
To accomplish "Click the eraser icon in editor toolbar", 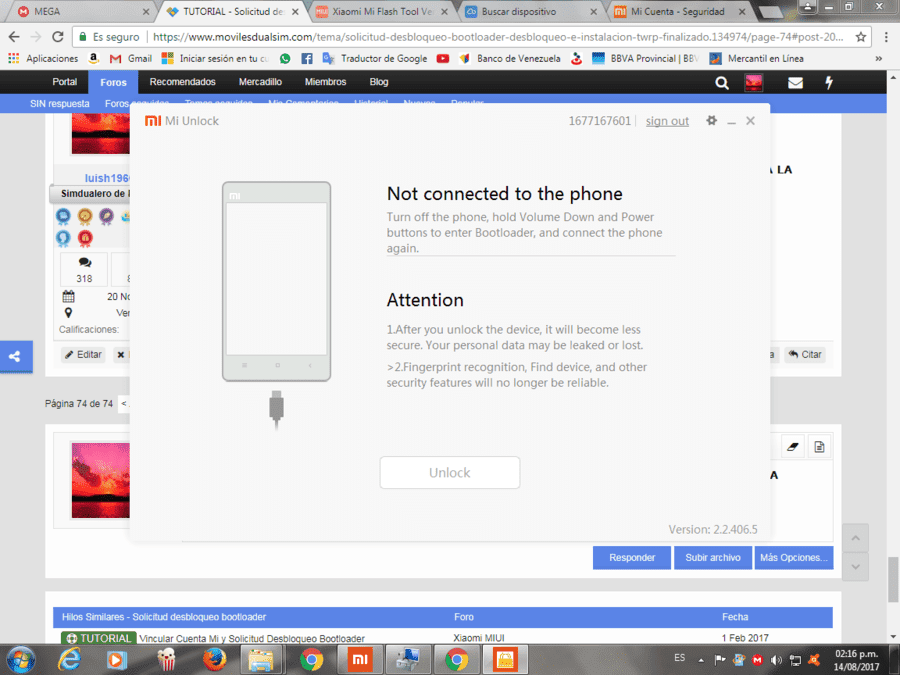I will click(x=793, y=447).
